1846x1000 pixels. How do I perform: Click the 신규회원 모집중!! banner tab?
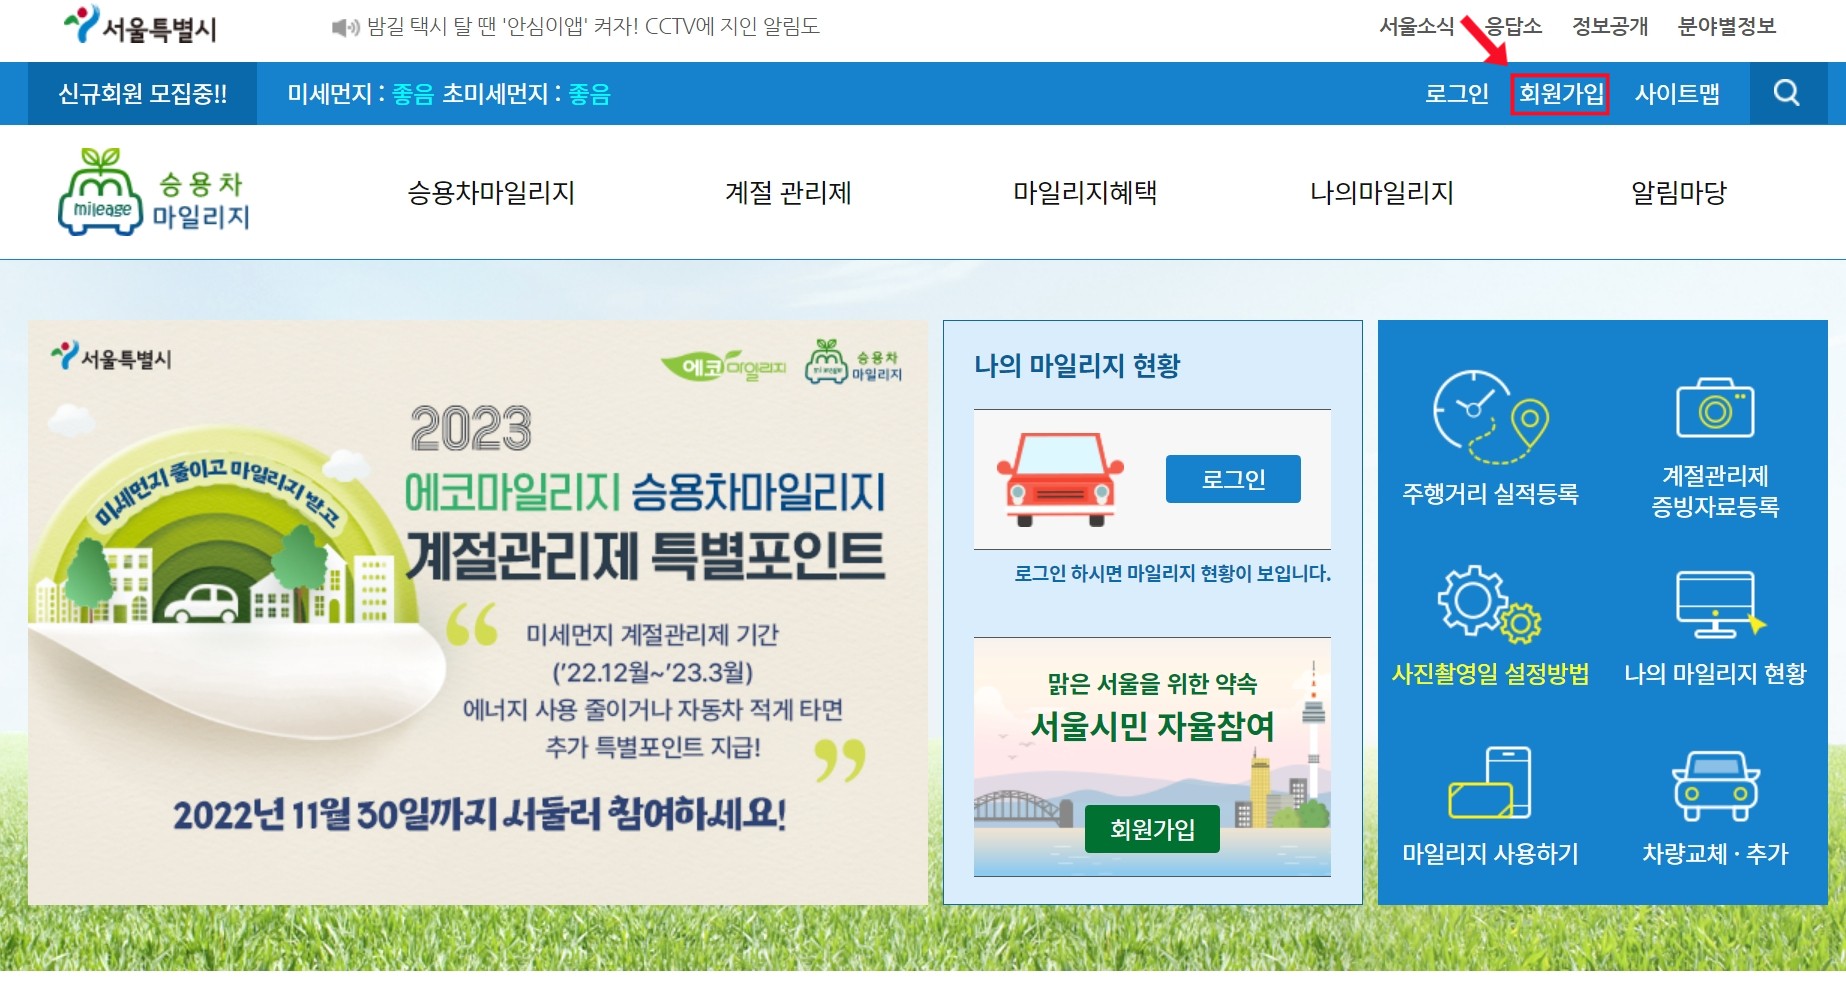(x=142, y=94)
